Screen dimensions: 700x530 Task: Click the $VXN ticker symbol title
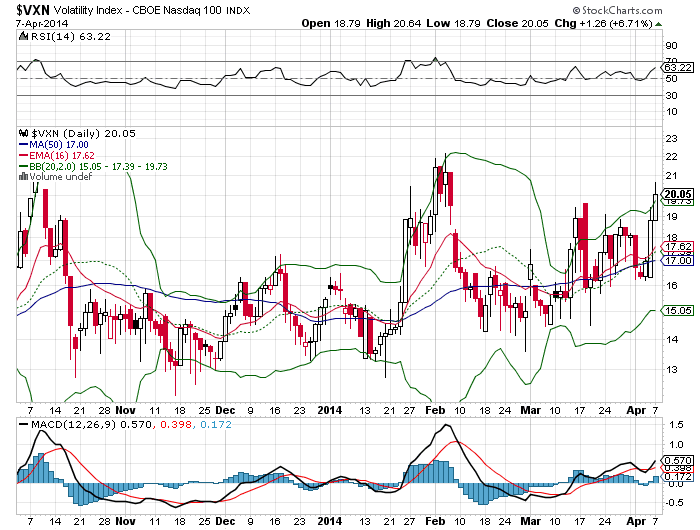(34, 10)
